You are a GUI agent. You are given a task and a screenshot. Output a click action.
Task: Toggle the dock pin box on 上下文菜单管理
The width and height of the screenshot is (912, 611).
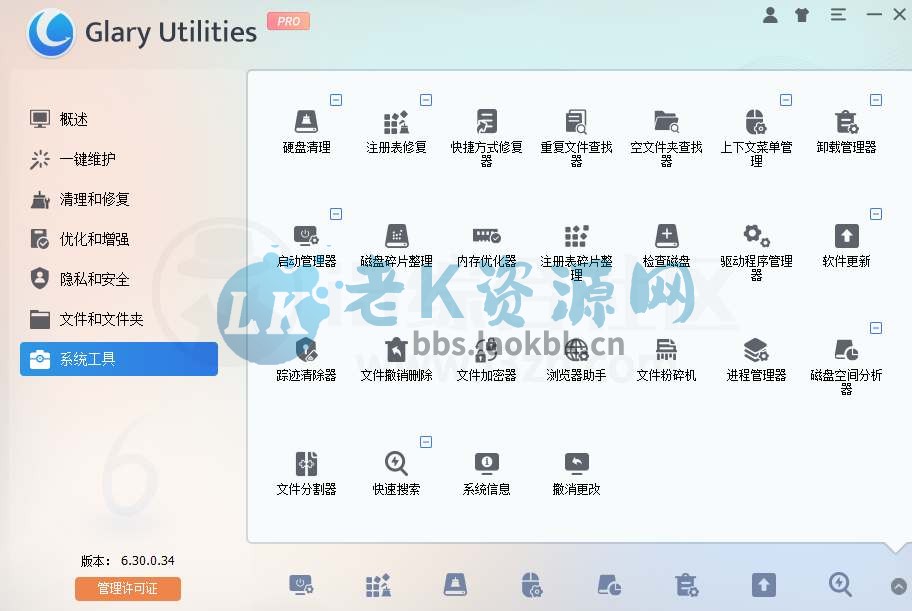[786, 100]
